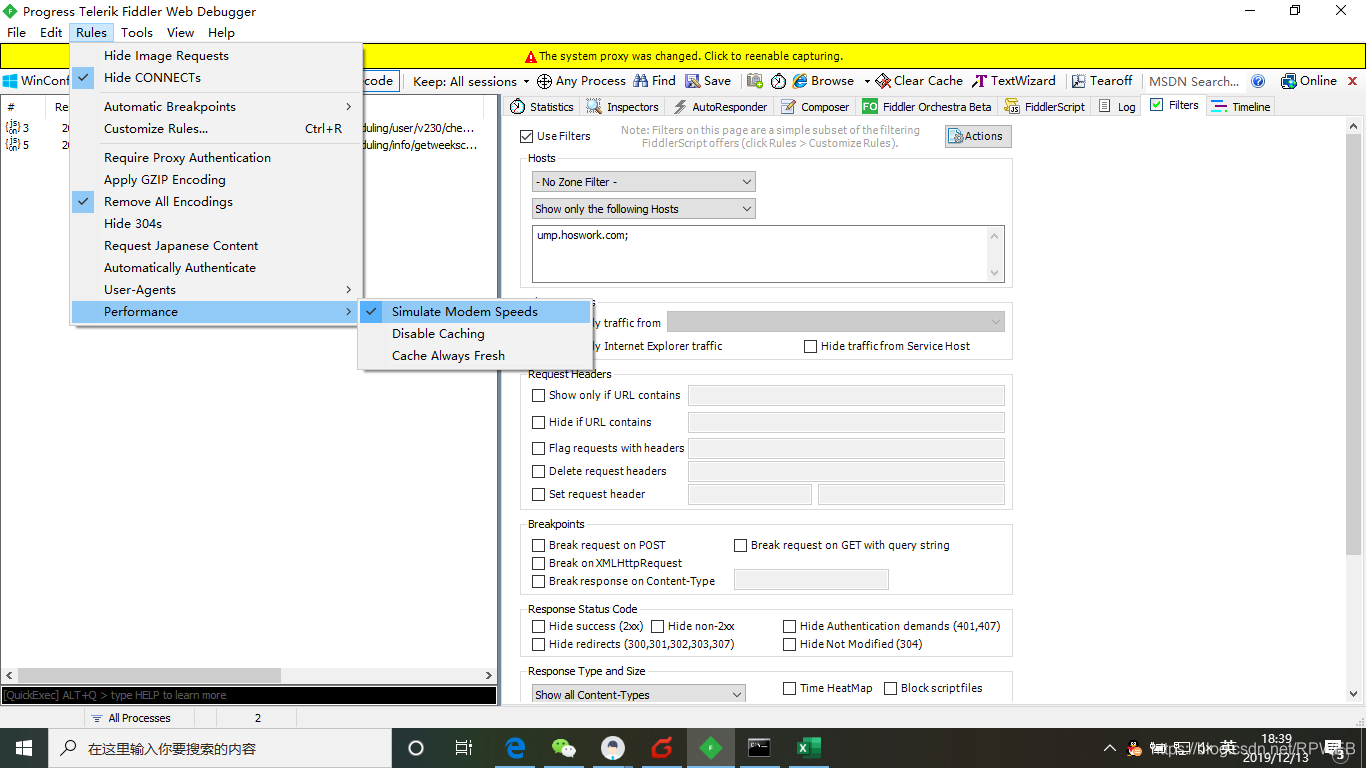Image resolution: width=1366 pixels, height=768 pixels.
Task: Check Break request on POST
Action: pos(539,545)
